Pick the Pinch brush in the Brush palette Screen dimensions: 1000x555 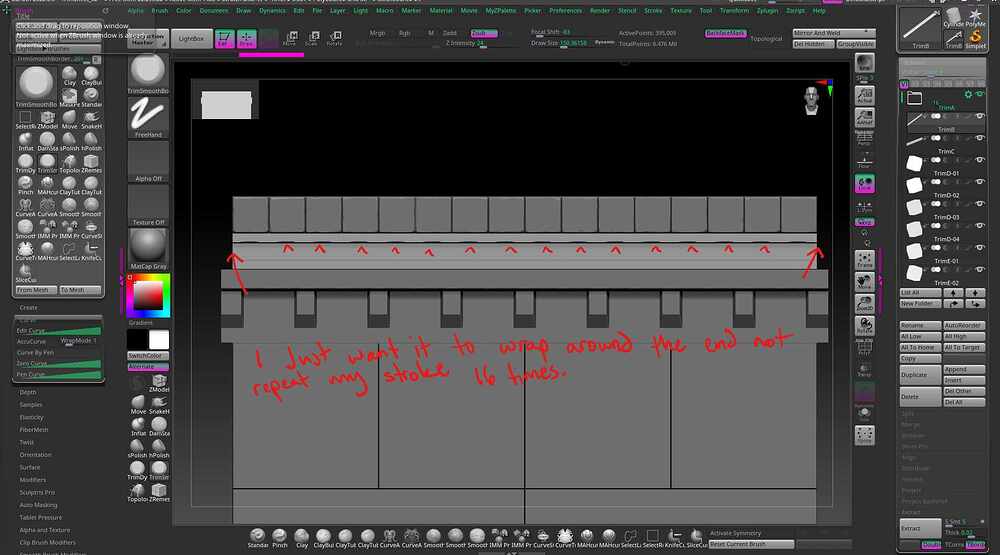[26, 186]
